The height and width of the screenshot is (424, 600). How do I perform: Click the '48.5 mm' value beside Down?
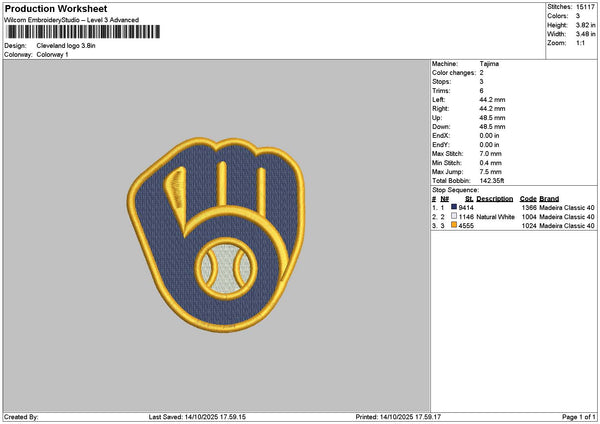(x=492, y=127)
